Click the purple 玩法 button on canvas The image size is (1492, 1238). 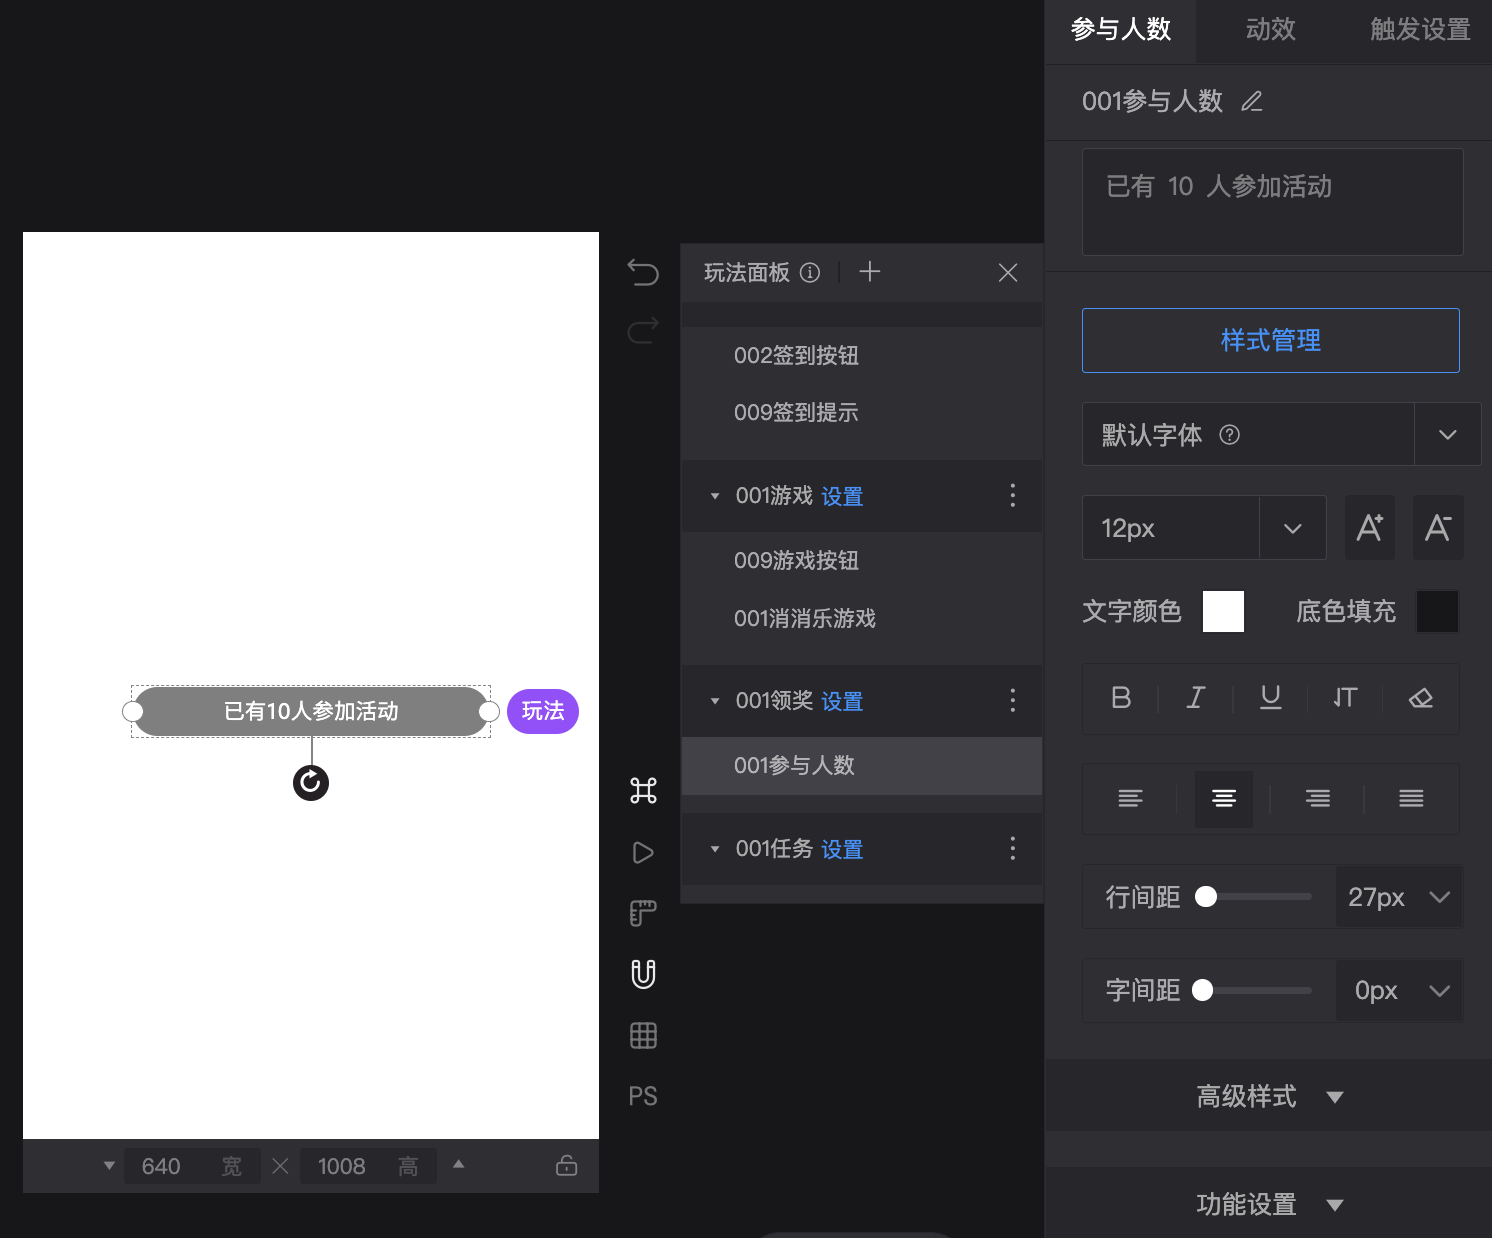pos(543,711)
